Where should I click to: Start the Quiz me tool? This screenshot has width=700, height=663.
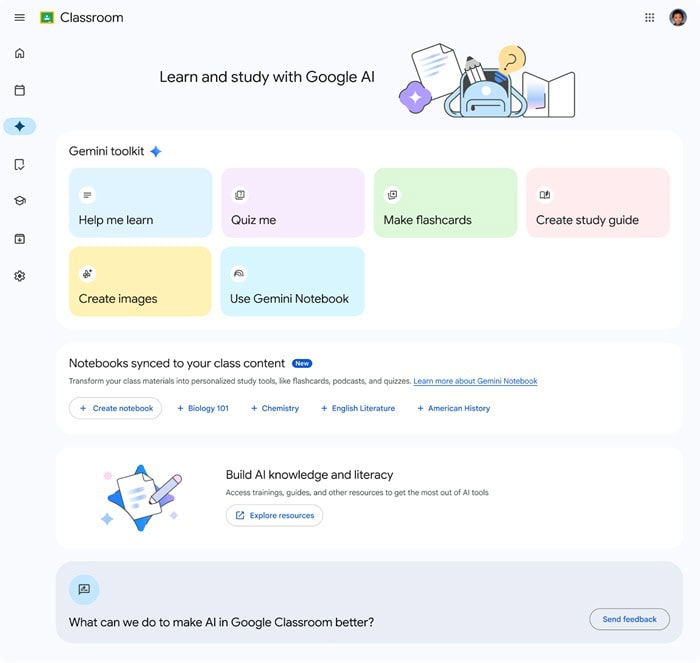coord(293,203)
